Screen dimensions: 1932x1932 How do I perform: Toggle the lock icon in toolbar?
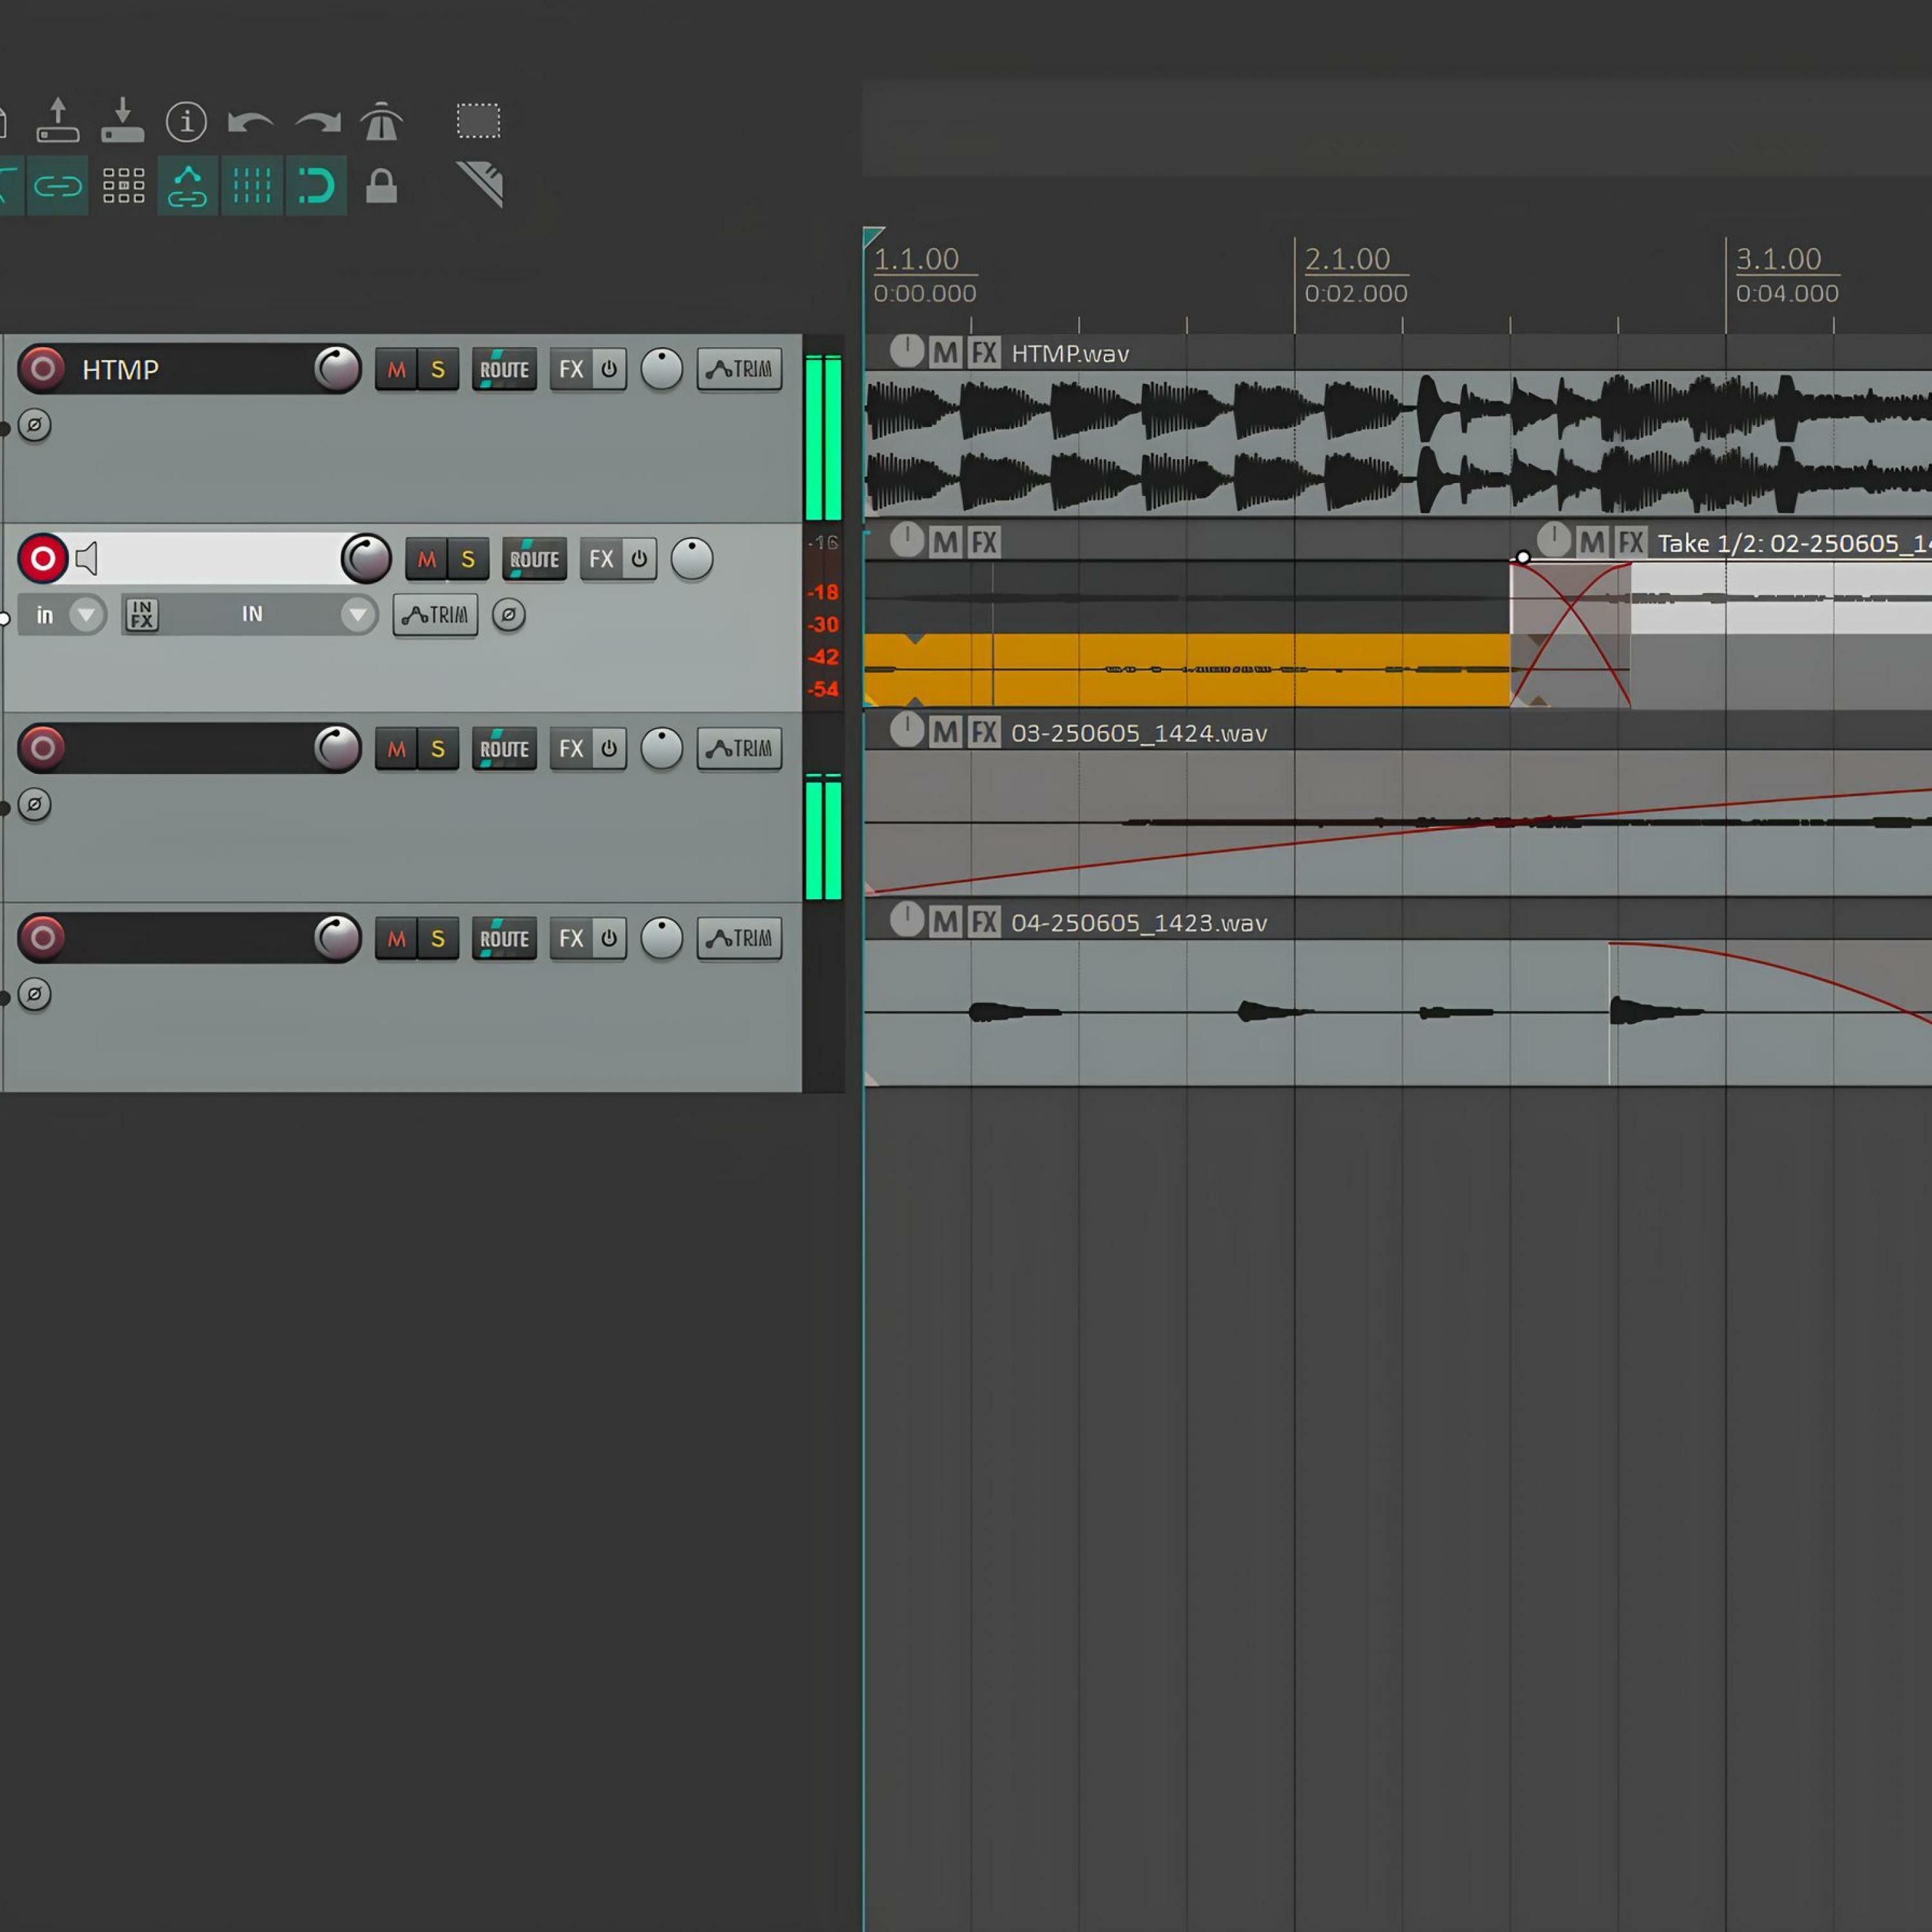coord(381,186)
